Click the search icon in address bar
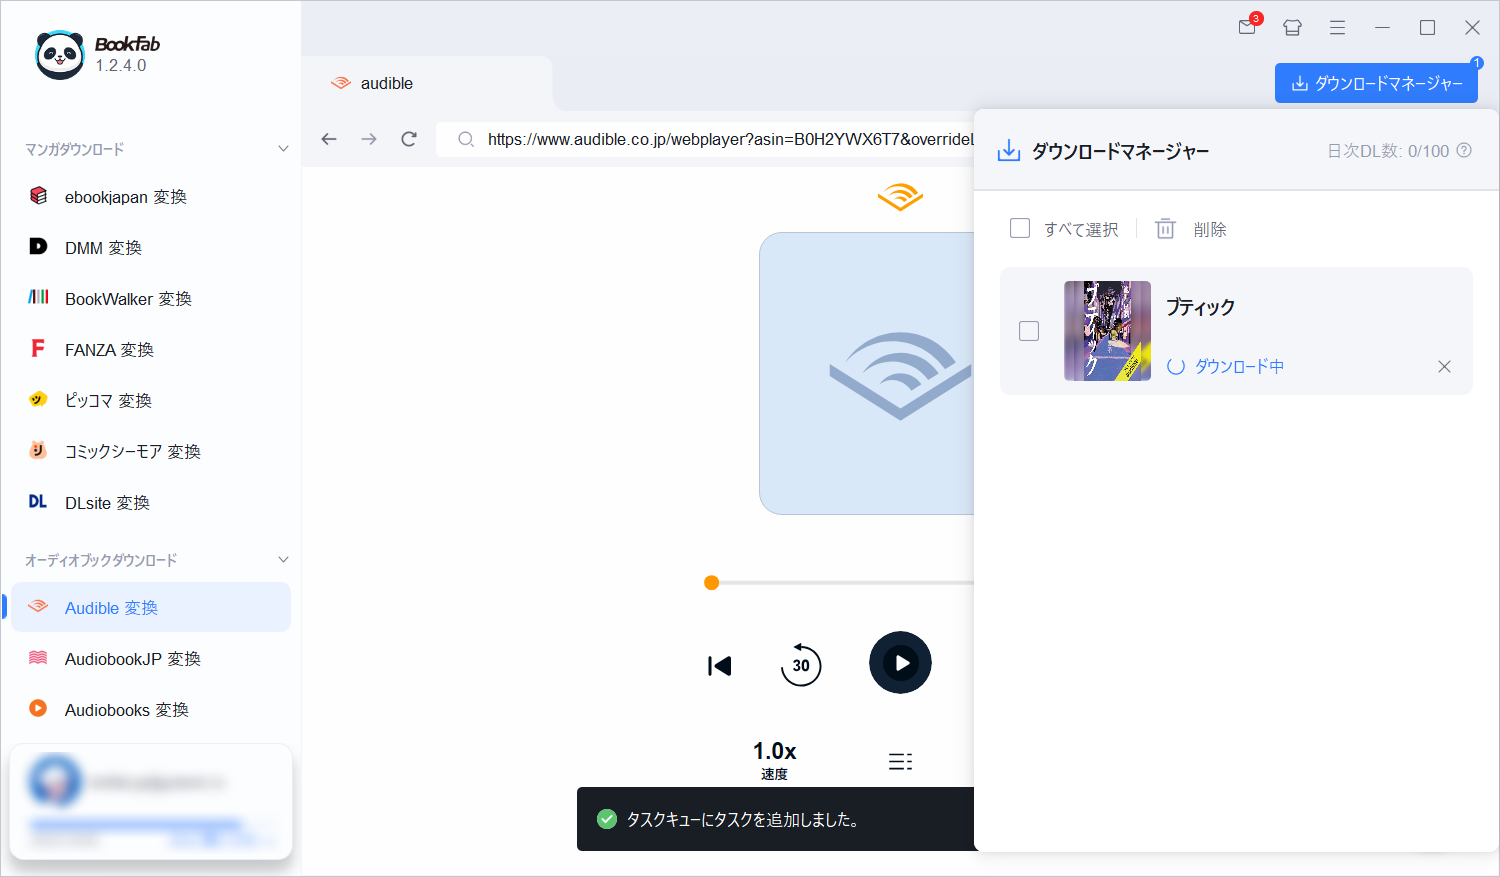 [466, 139]
